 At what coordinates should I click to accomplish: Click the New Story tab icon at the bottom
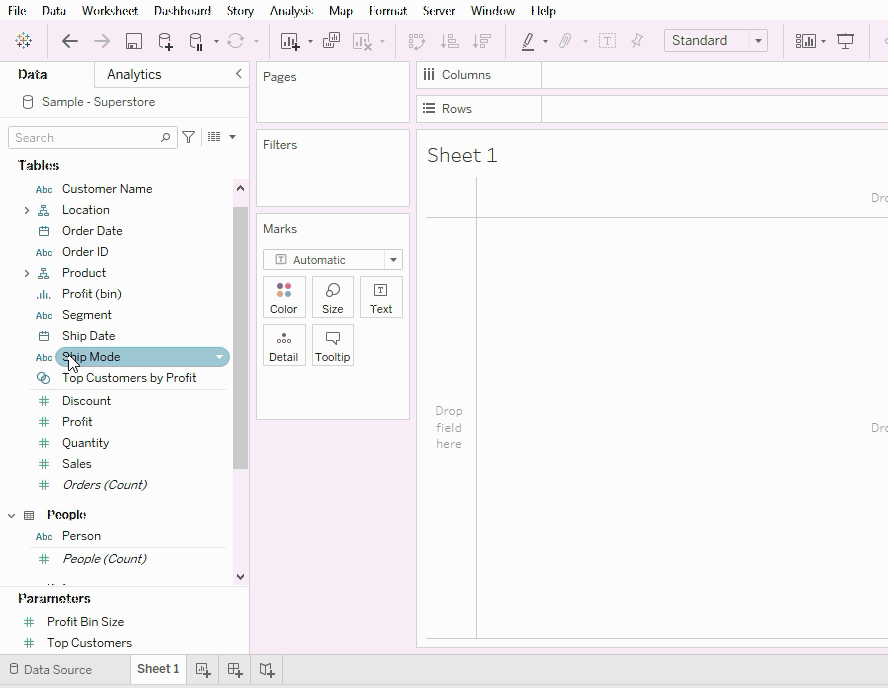[x=267, y=670]
